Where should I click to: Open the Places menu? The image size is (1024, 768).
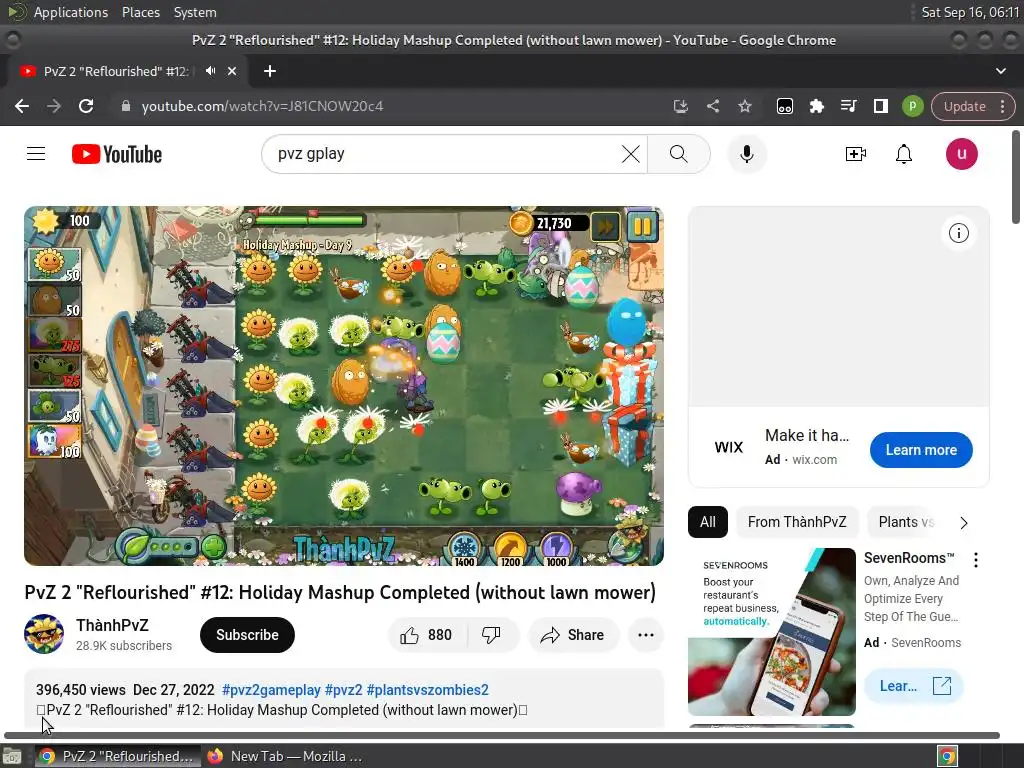(x=140, y=12)
